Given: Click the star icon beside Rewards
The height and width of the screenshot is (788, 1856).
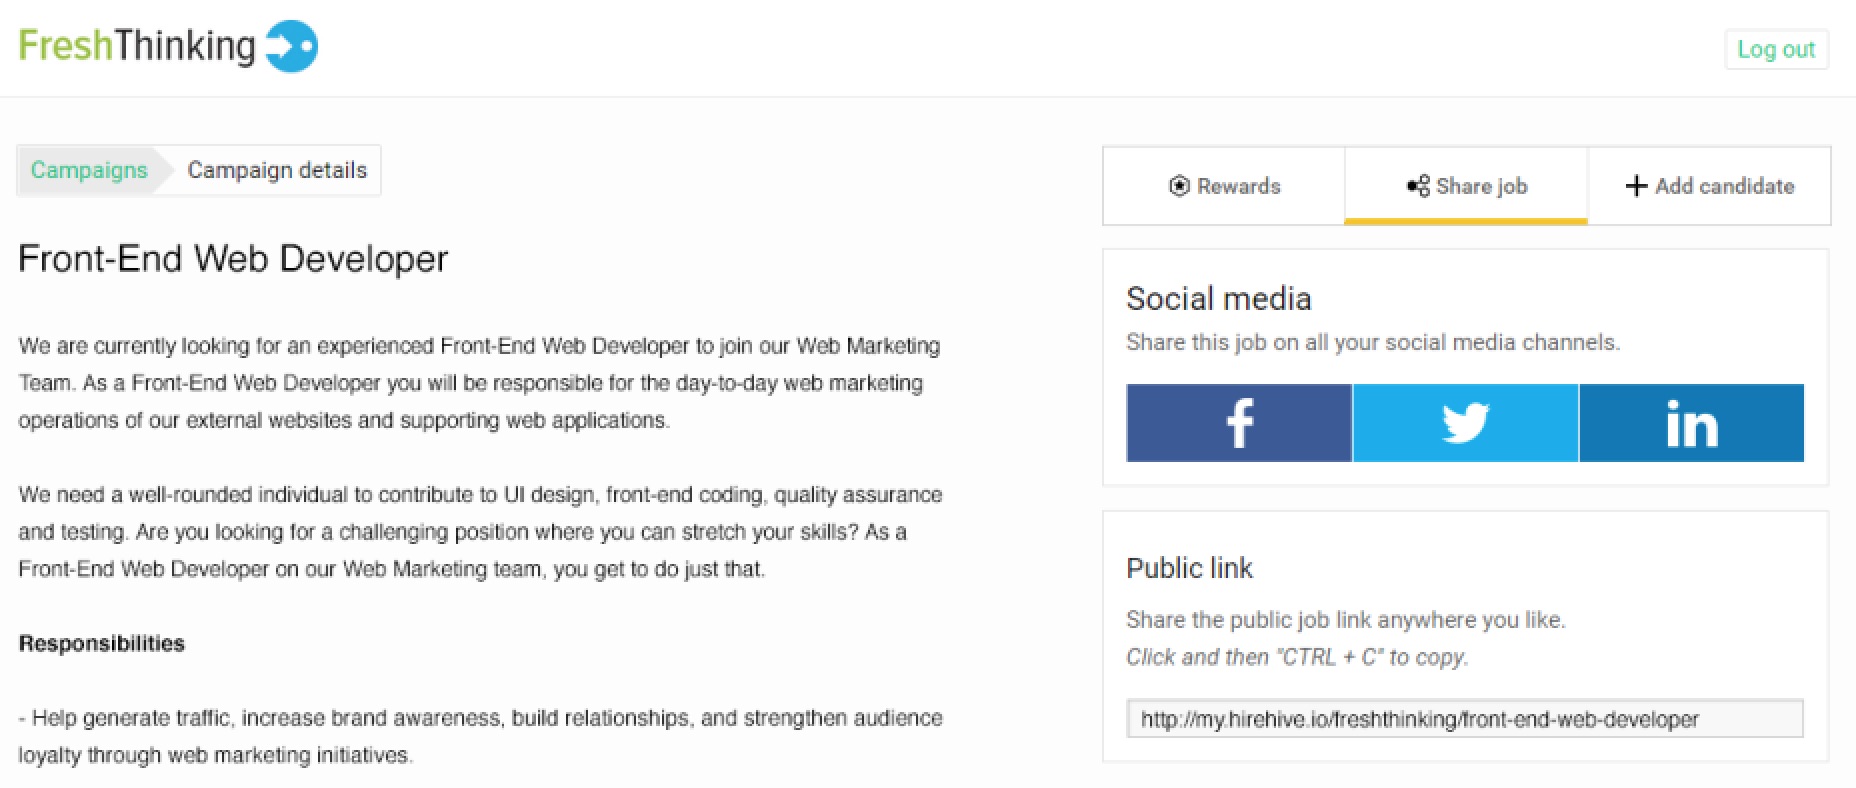Looking at the screenshot, I should click(x=1179, y=186).
